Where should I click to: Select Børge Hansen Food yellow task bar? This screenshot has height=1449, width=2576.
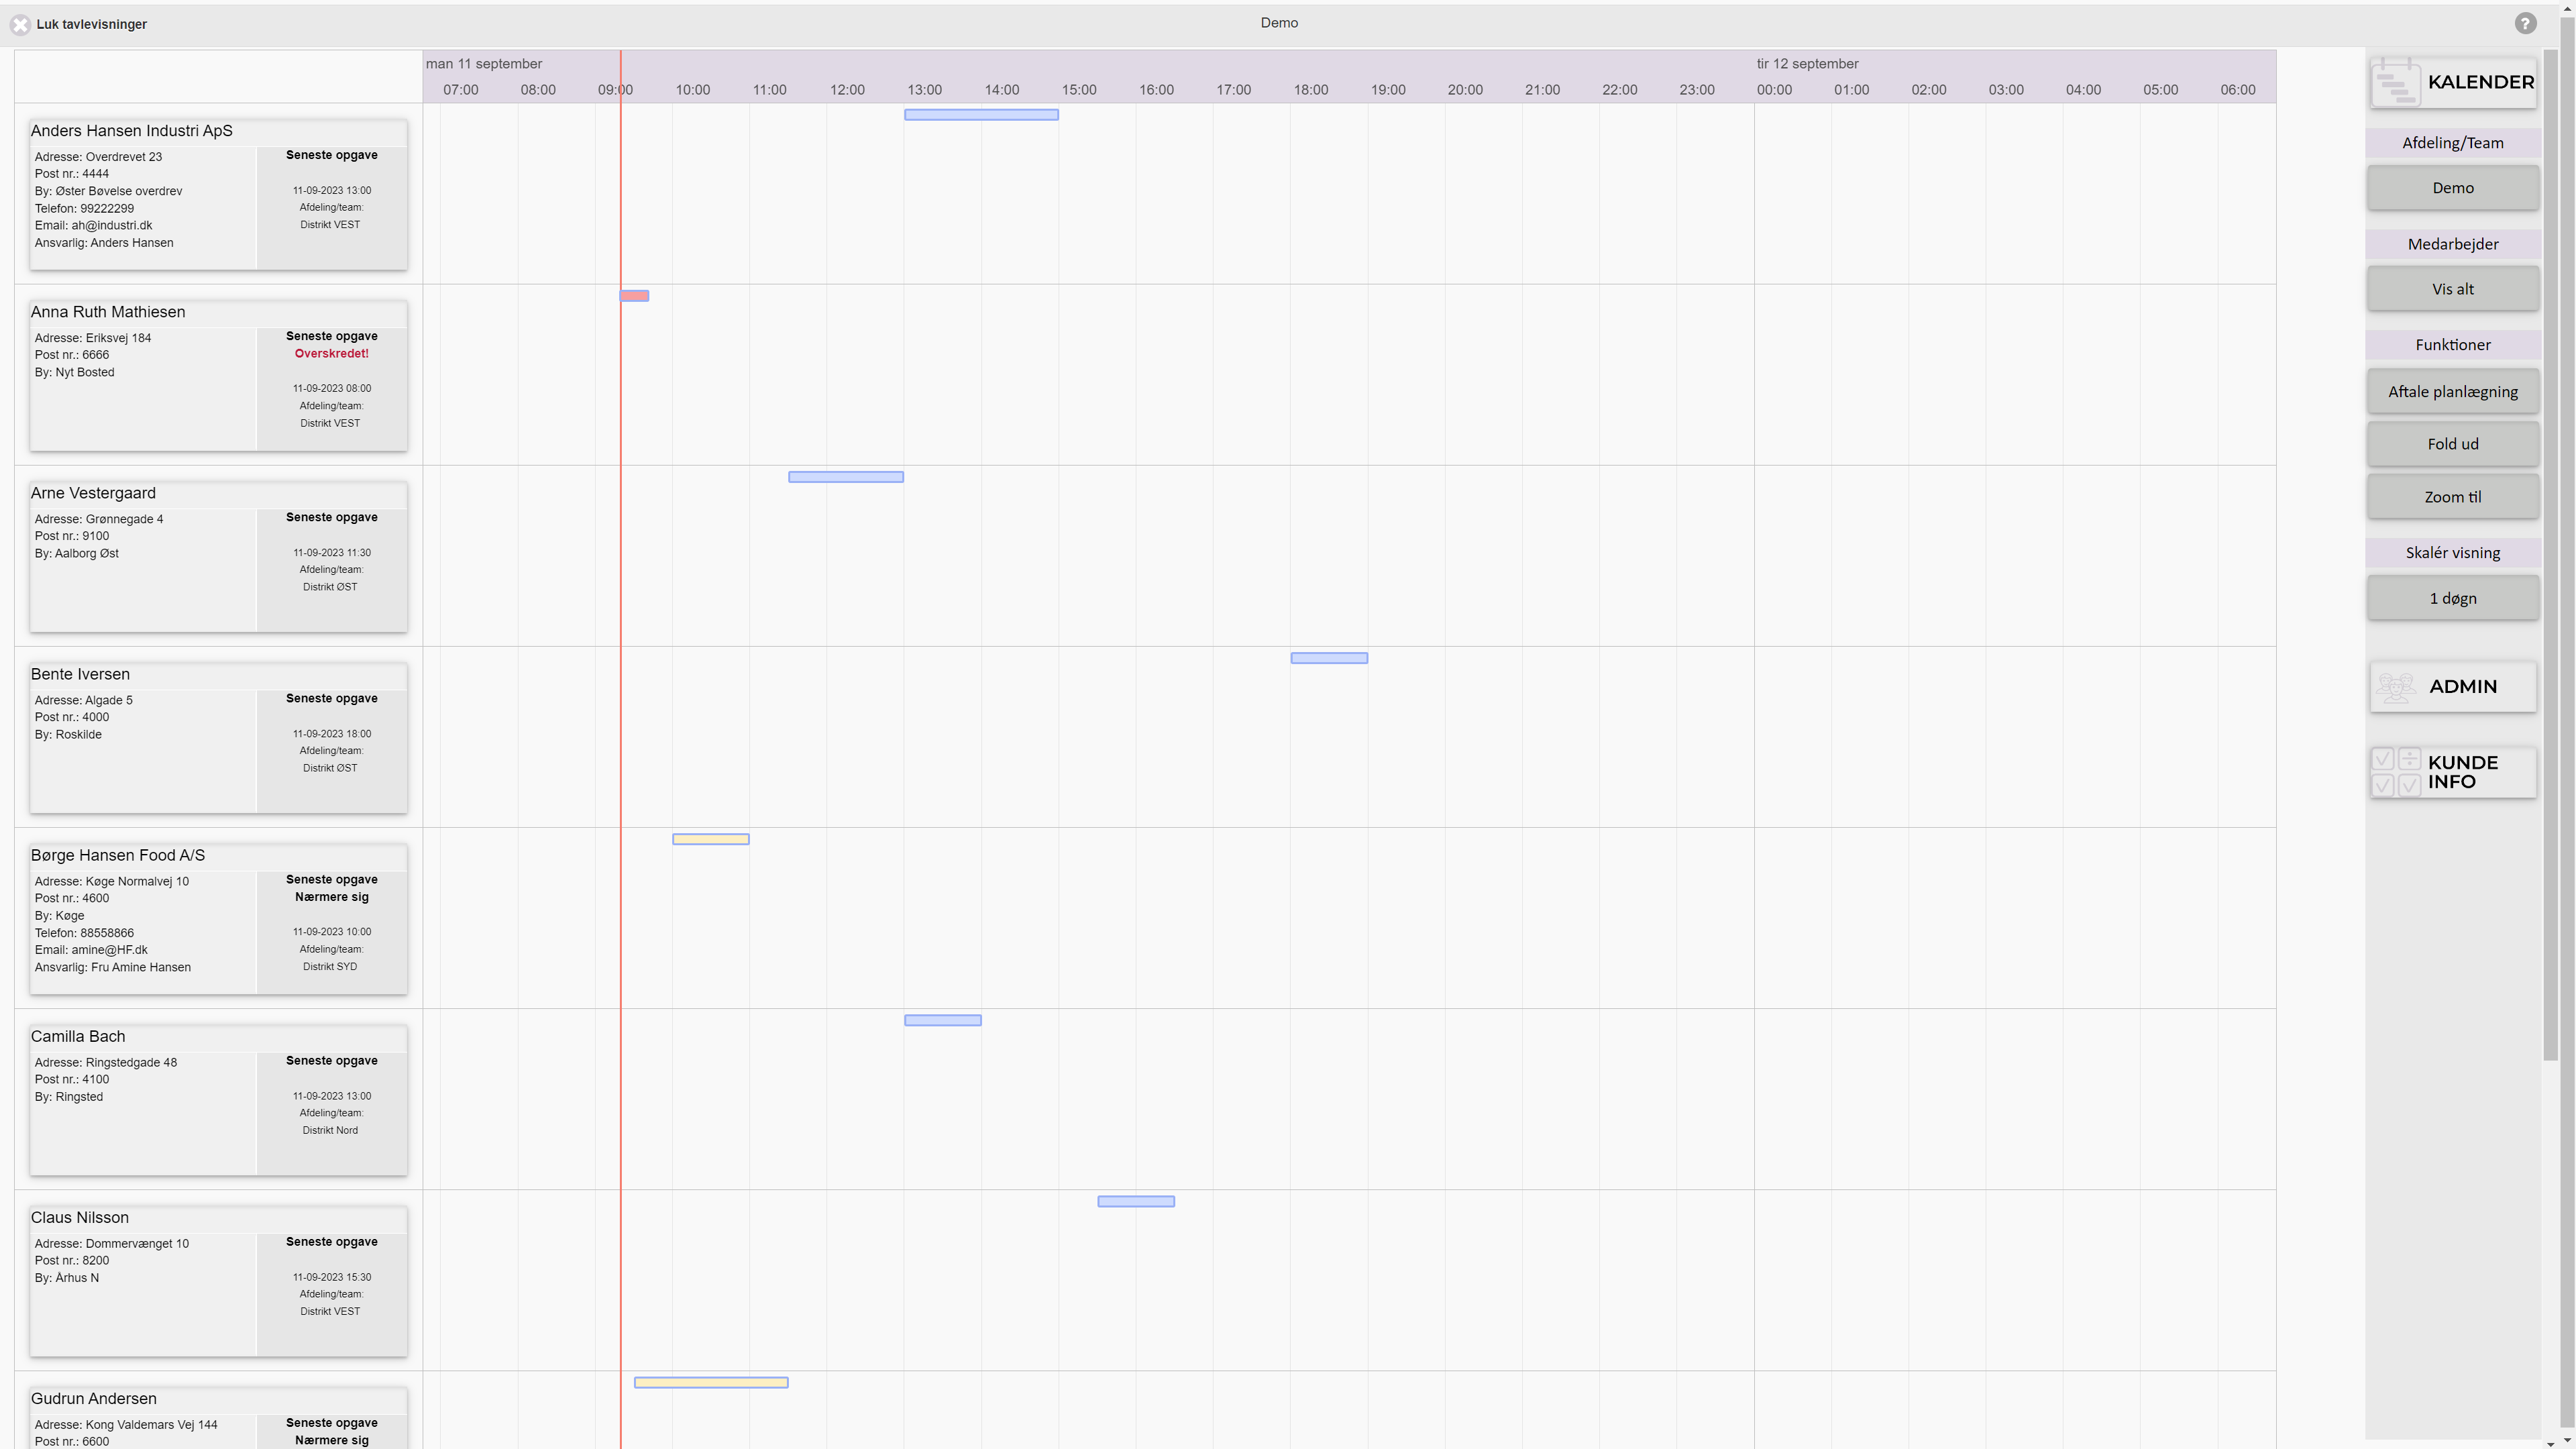pos(711,839)
